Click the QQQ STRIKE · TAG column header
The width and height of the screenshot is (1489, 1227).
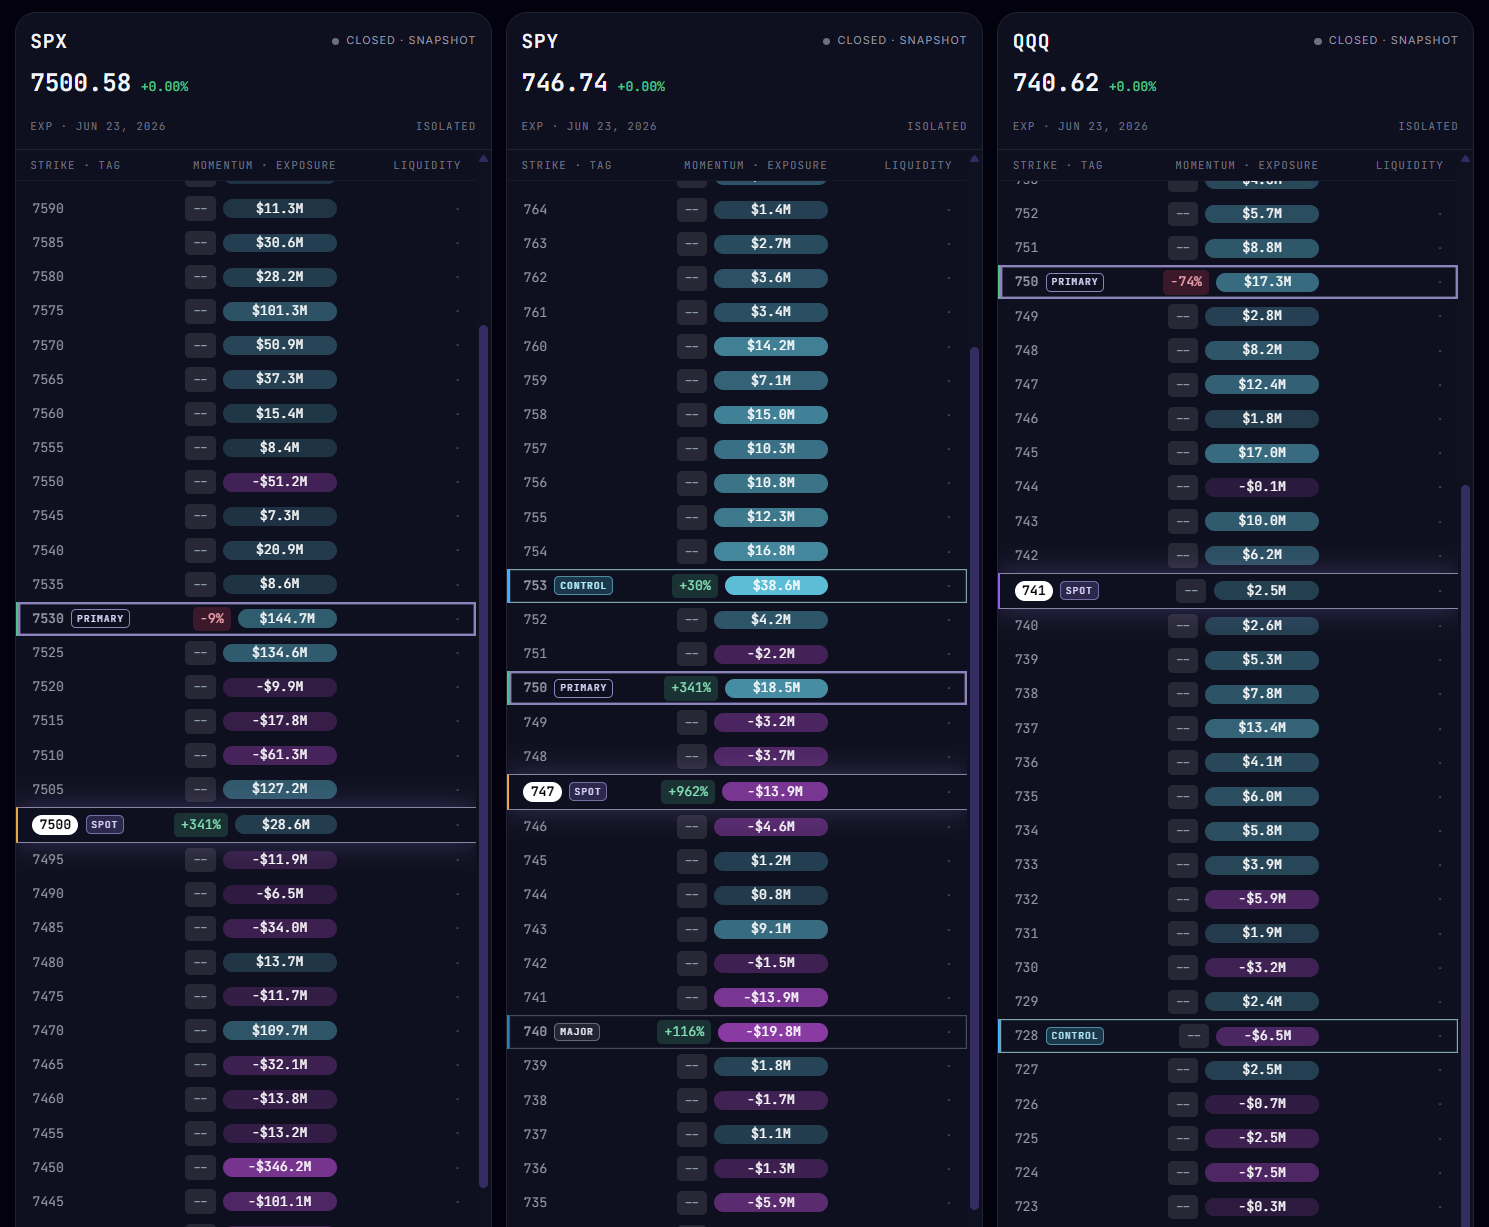[x=1057, y=166]
